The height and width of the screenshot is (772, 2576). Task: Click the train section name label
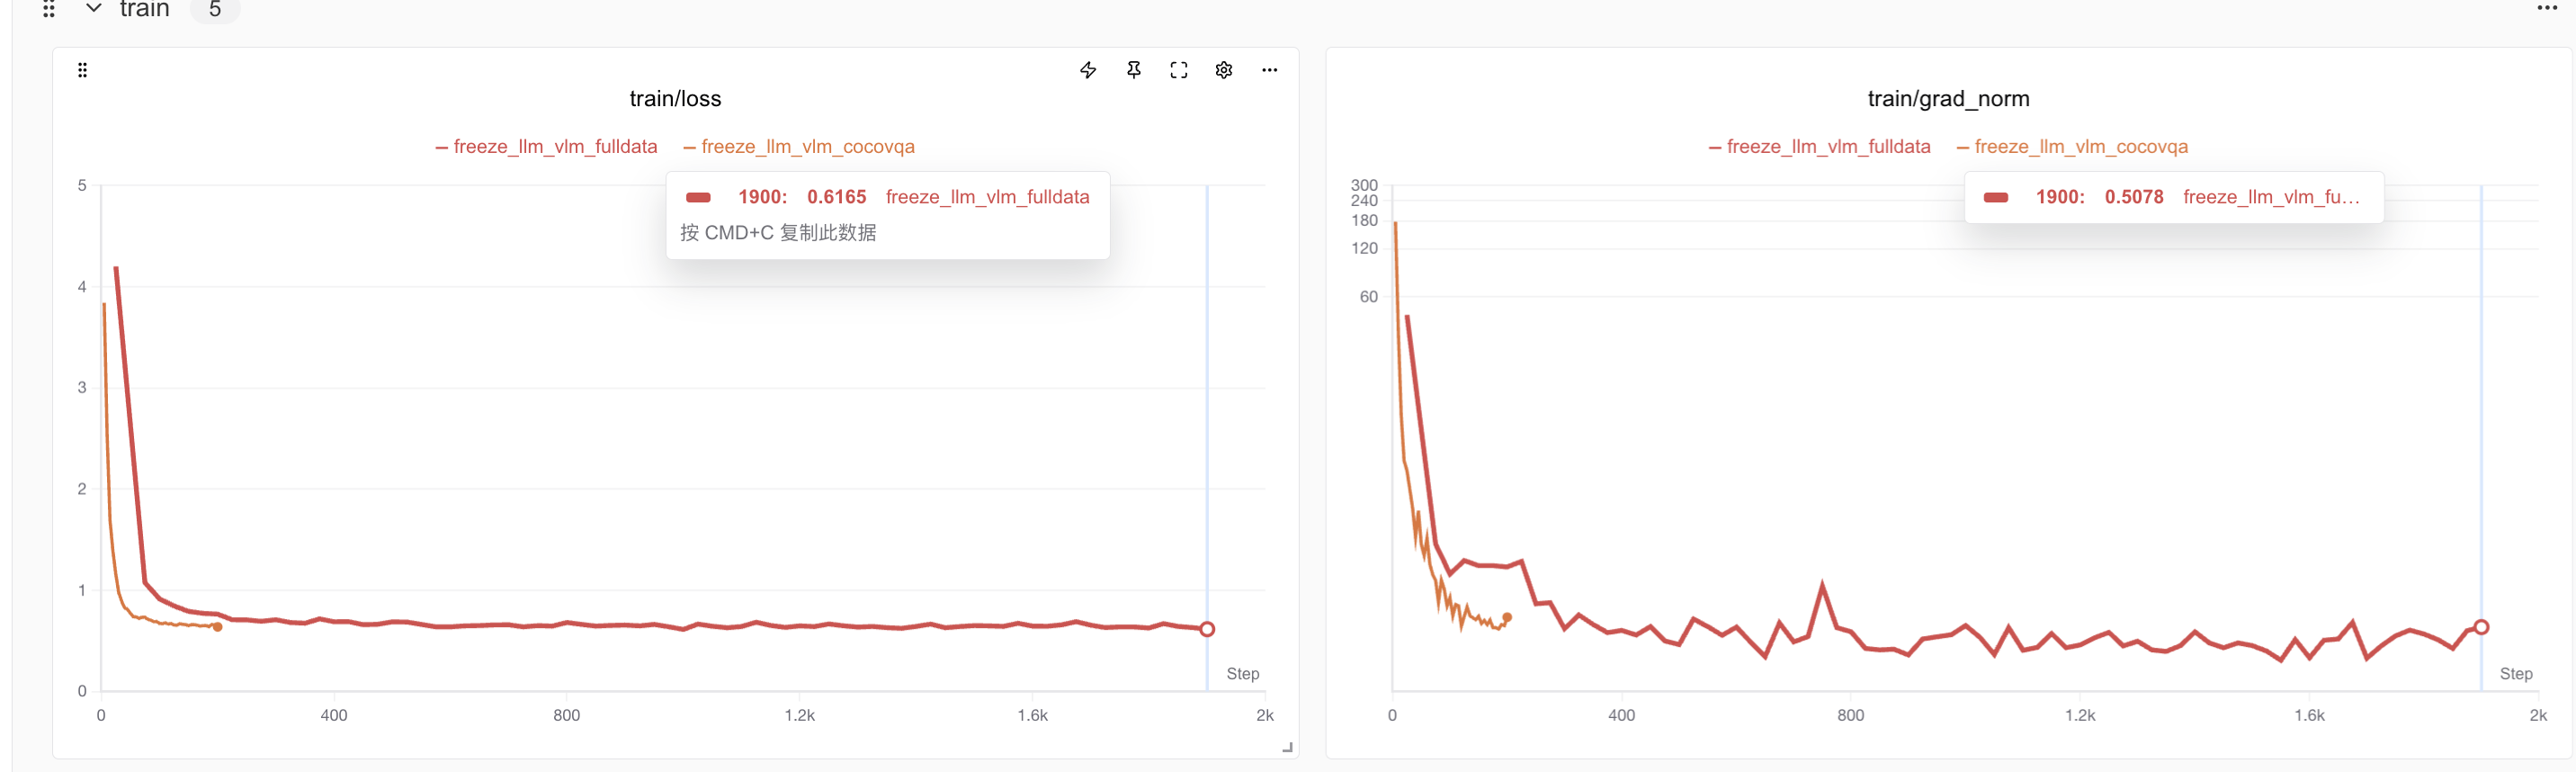pyautogui.click(x=145, y=10)
